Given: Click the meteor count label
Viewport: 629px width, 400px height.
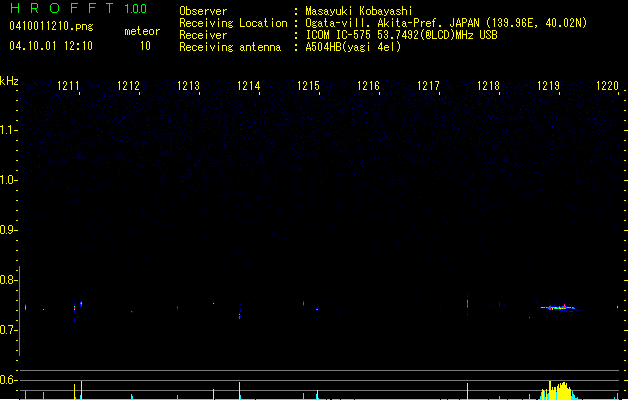Looking at the screenshot, I should point(142,31).
